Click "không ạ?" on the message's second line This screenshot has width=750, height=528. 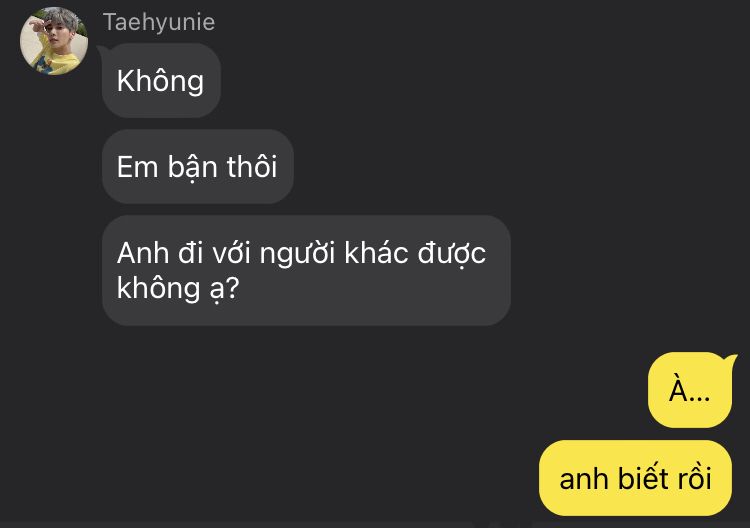(178, 289)
